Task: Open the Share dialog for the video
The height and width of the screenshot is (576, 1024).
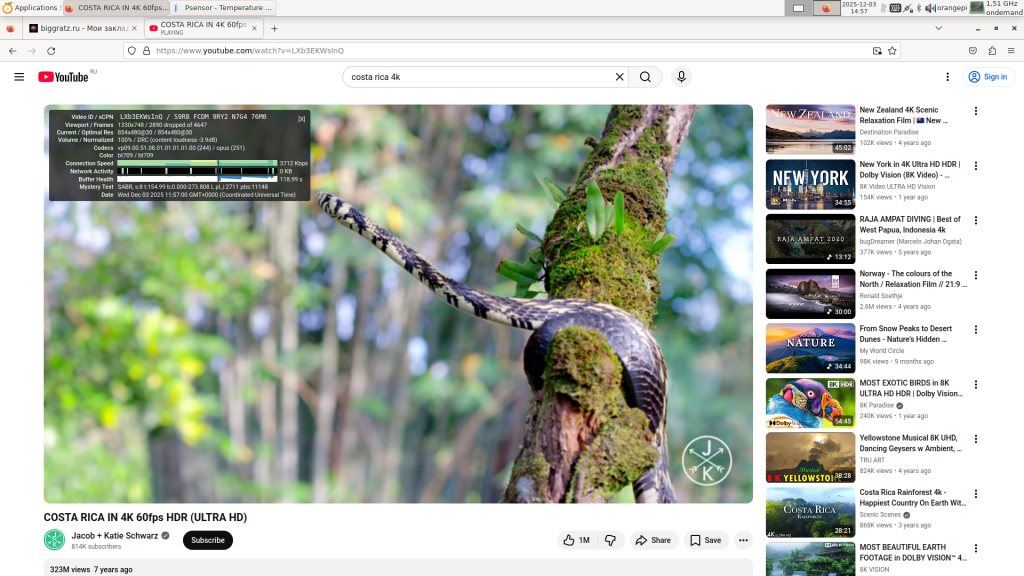Action: (653, 540)
